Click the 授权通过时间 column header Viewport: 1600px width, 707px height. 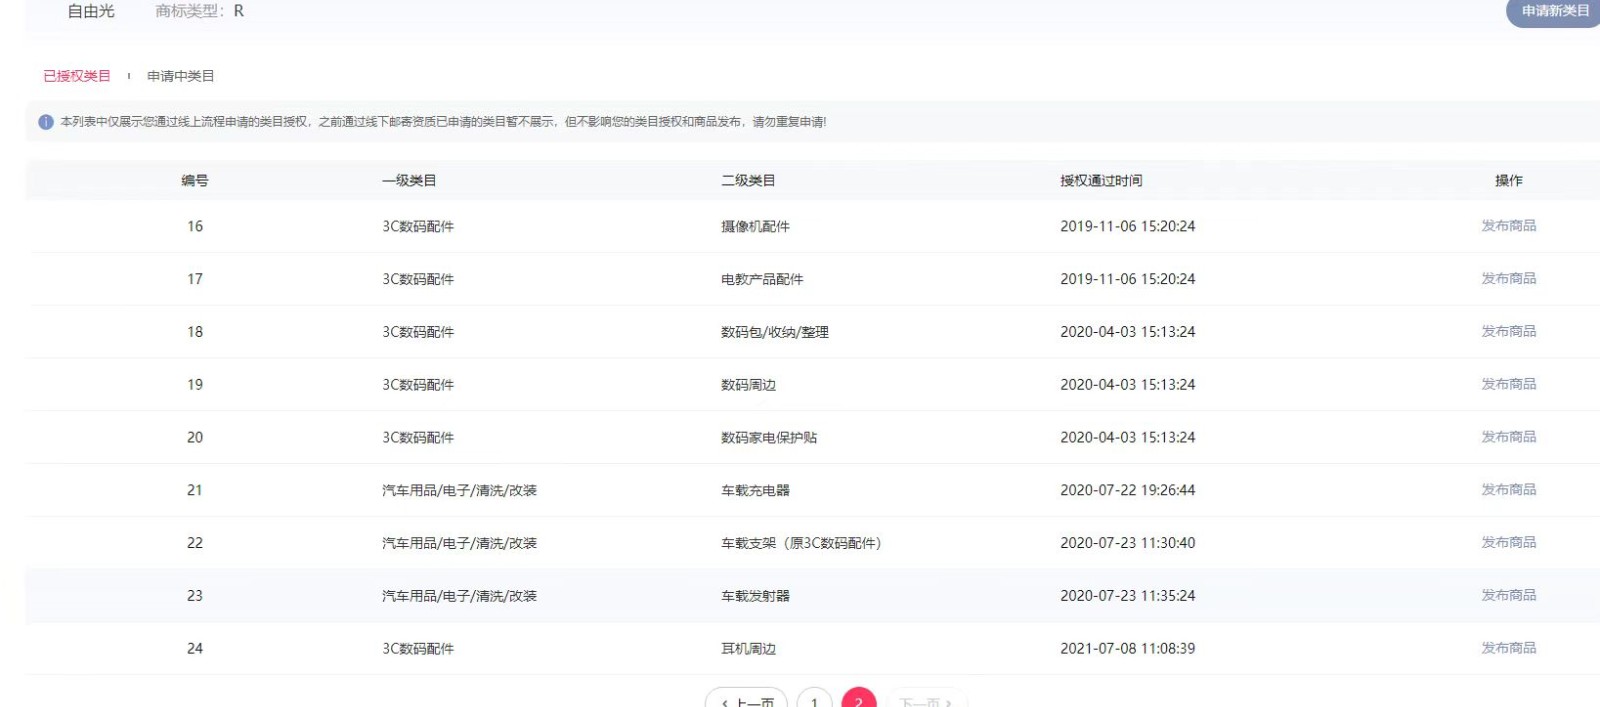coord(1101,181)
